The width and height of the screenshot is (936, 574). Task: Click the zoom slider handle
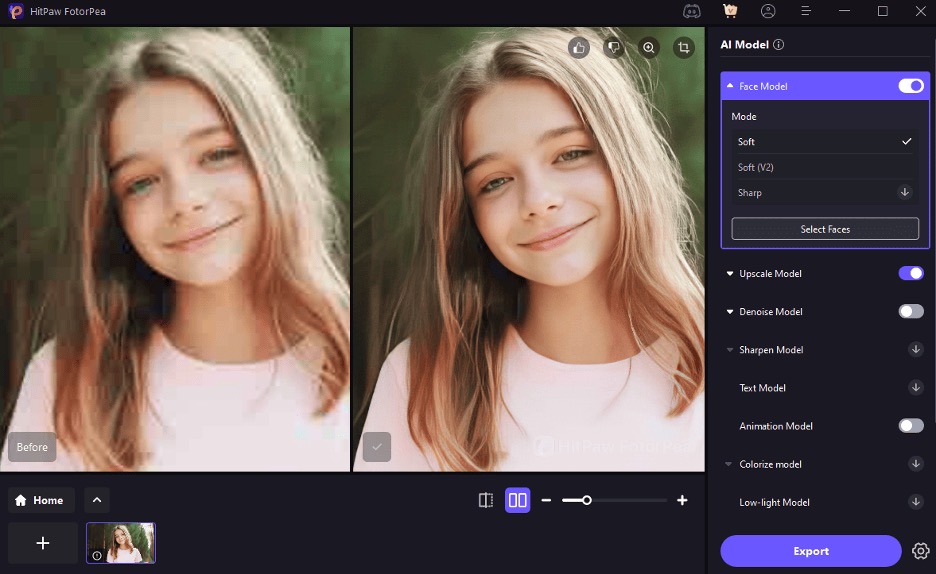(587, 500)
